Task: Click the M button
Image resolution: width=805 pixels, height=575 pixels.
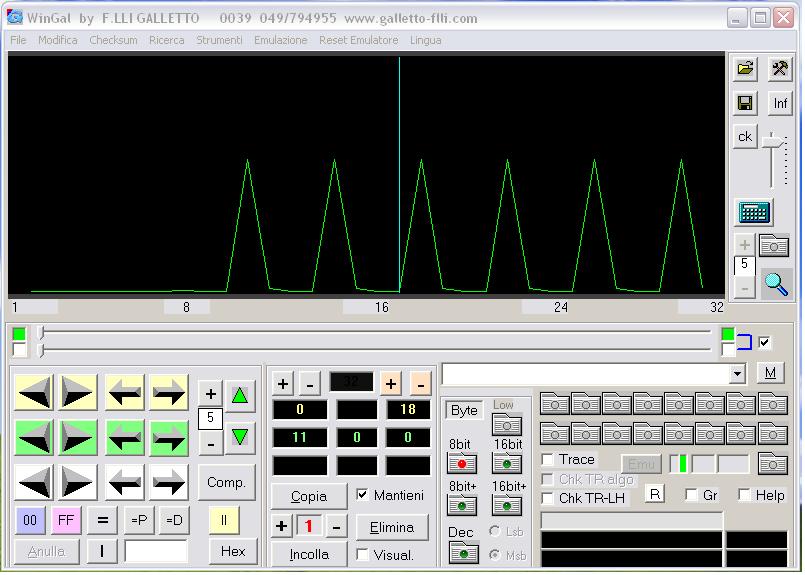Action: pyautogui.click(x=770, y=373)
